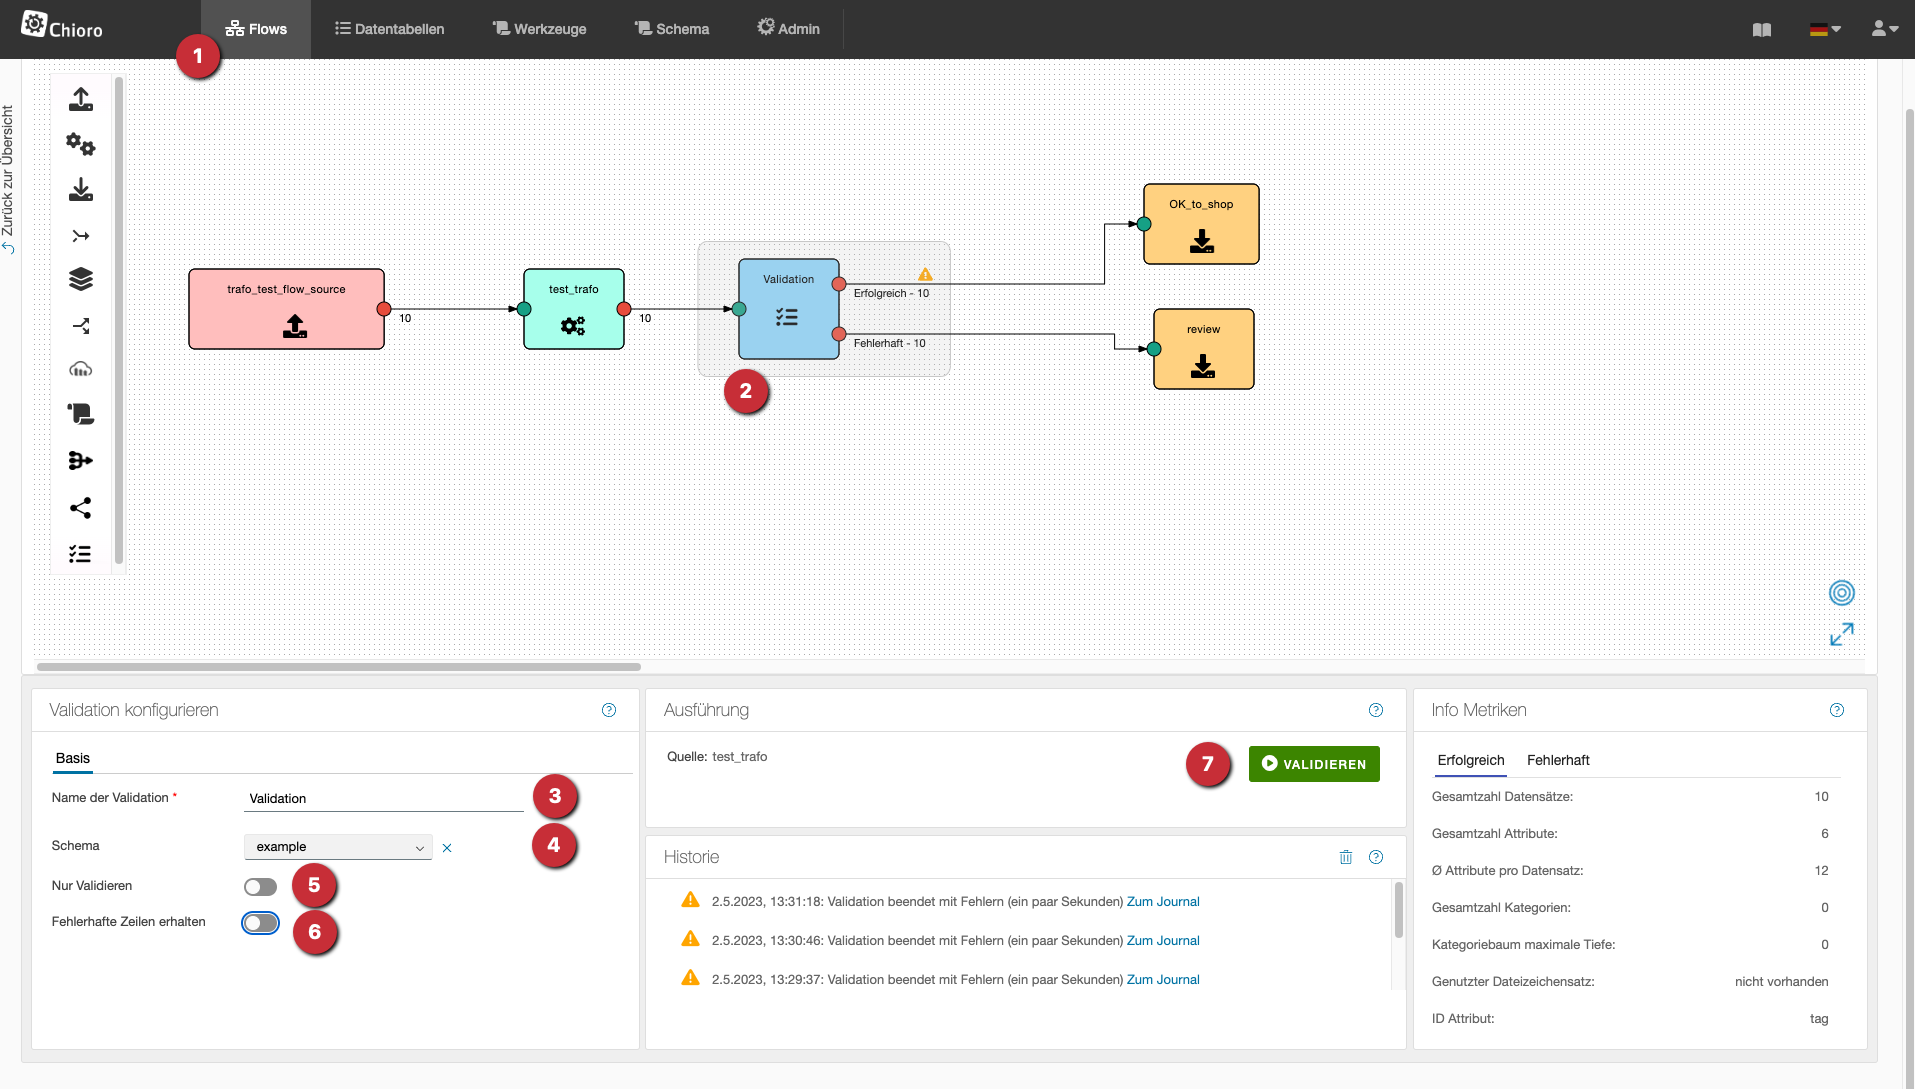
Task: Toggle the Nur Validieren switch
Action: coord(260,887)
